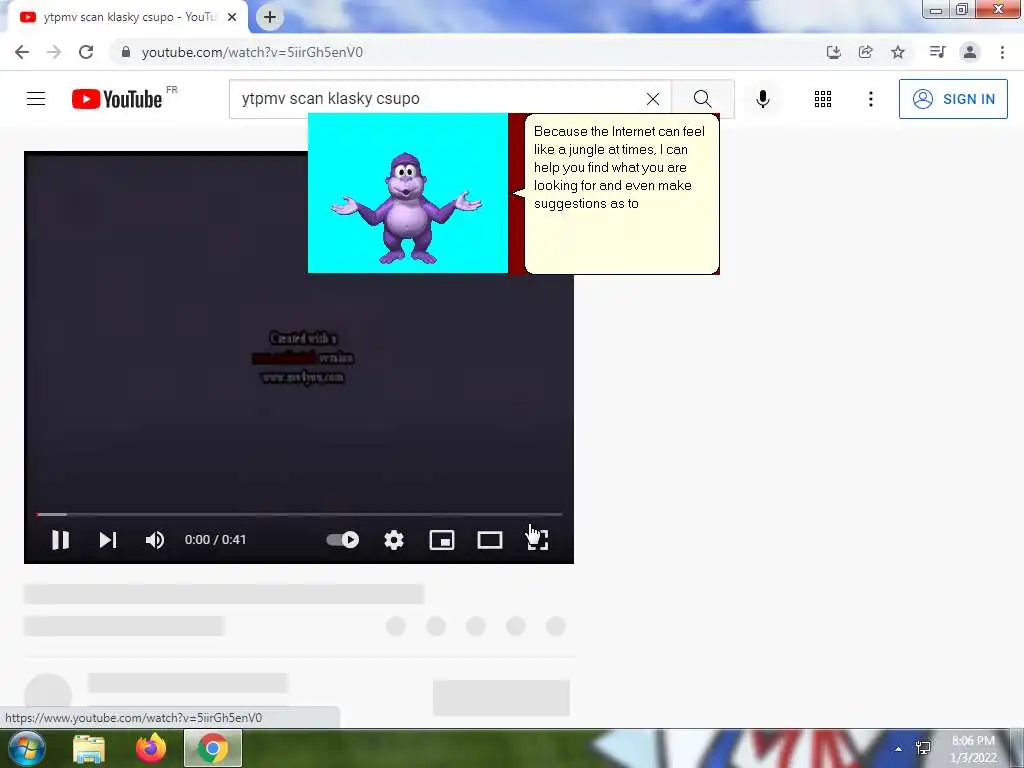Select the ytpmv scan klasky csupo tab
This screenshot has width=1024, height=768.
pyautogui.click(x=127, y=17)
